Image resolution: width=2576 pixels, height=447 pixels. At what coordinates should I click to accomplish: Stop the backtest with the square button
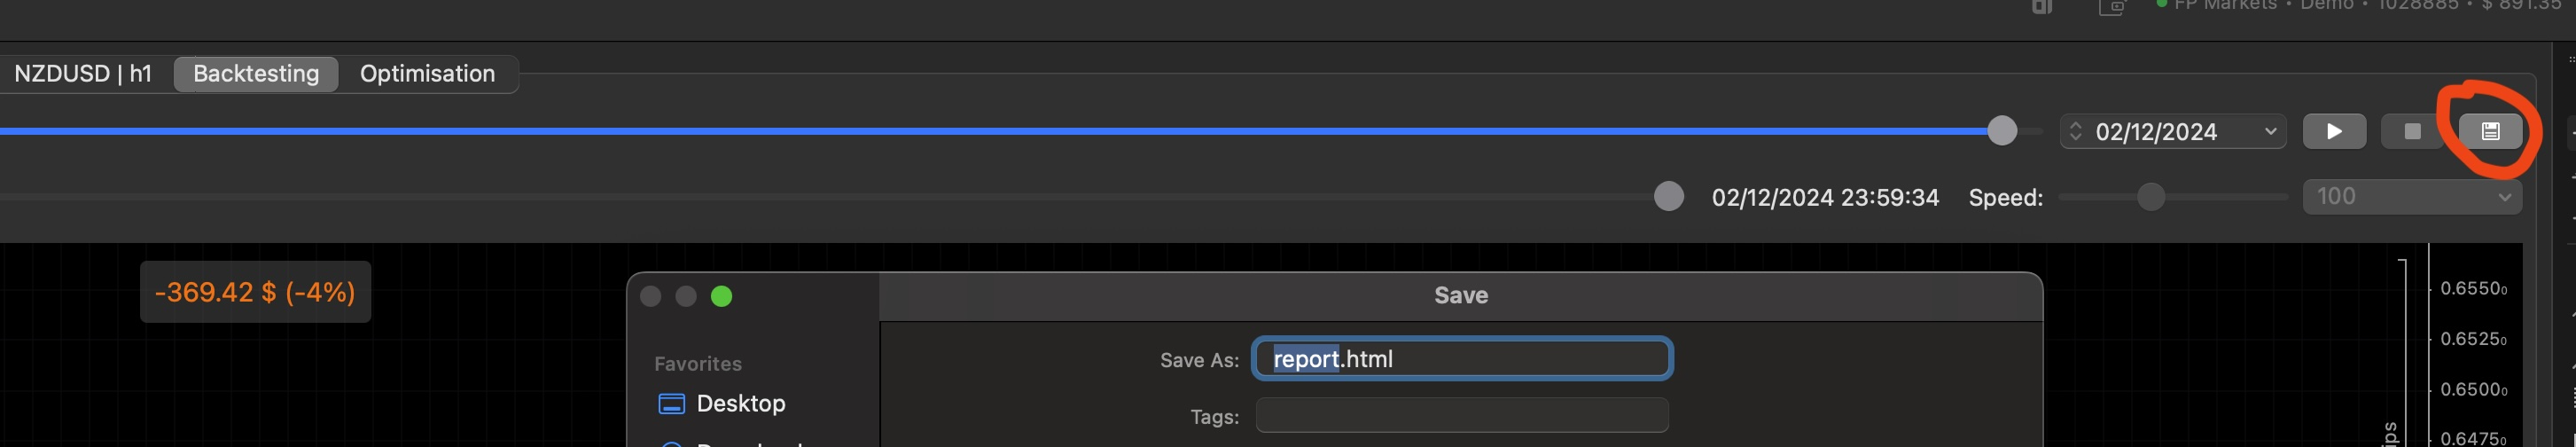[2412, 131]
